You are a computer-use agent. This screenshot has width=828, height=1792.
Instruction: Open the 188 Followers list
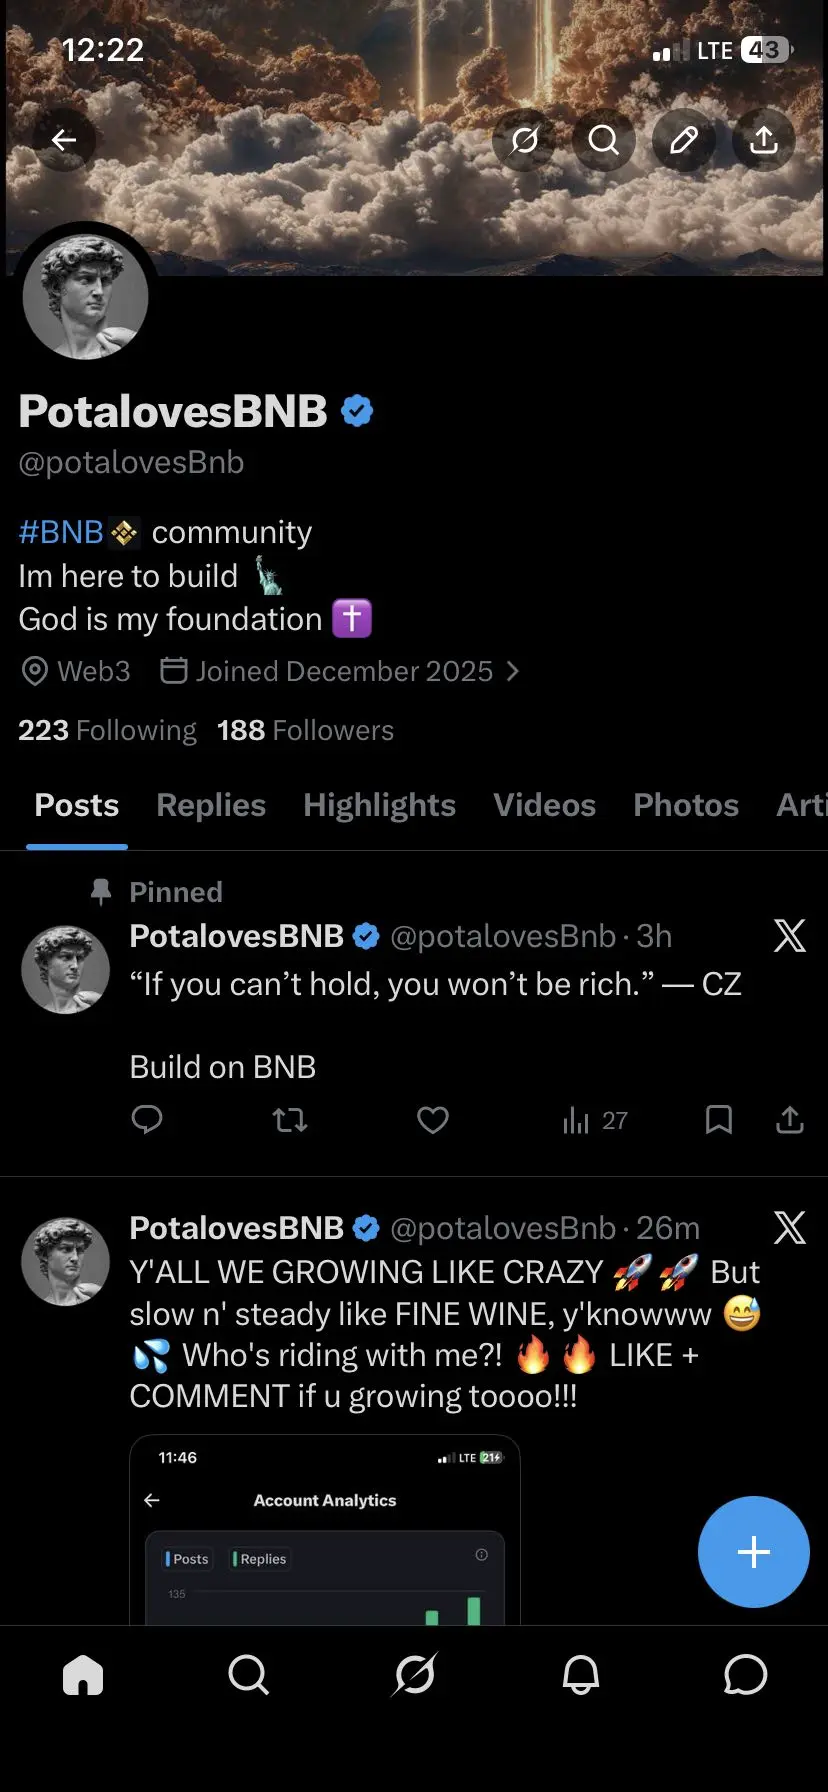point(306,730)
